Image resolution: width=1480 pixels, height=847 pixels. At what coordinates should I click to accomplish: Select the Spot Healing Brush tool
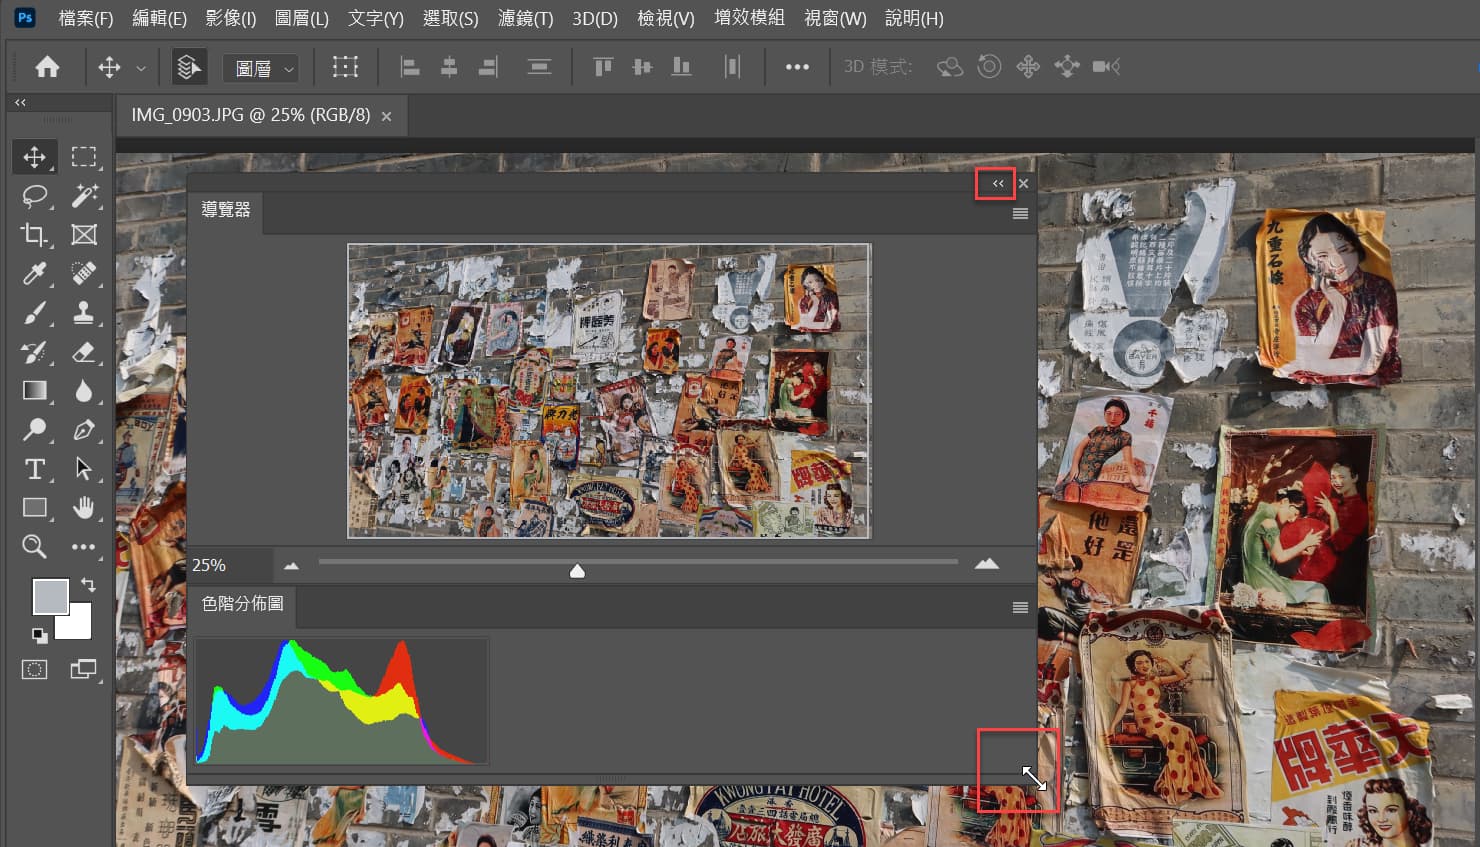pos(84,273)
